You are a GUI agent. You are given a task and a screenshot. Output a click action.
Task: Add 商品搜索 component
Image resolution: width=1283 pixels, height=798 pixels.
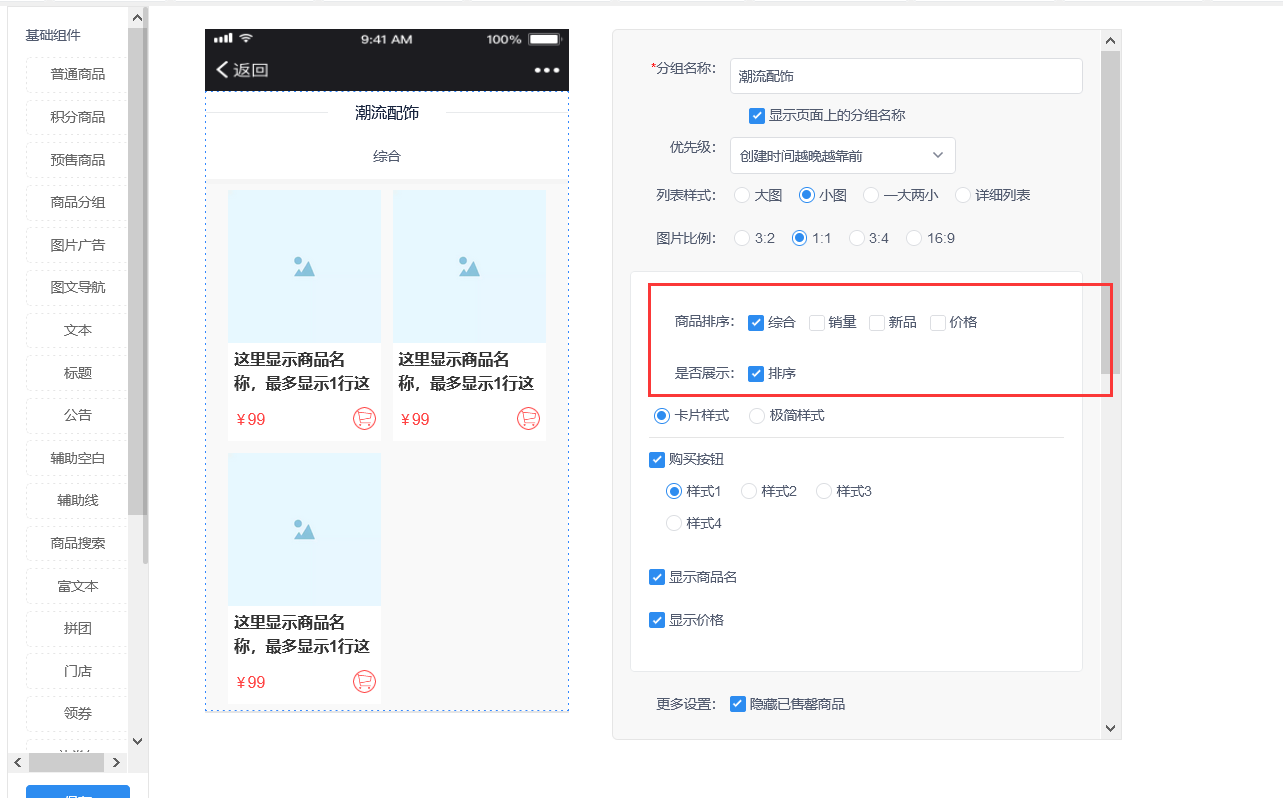point(77,543)
